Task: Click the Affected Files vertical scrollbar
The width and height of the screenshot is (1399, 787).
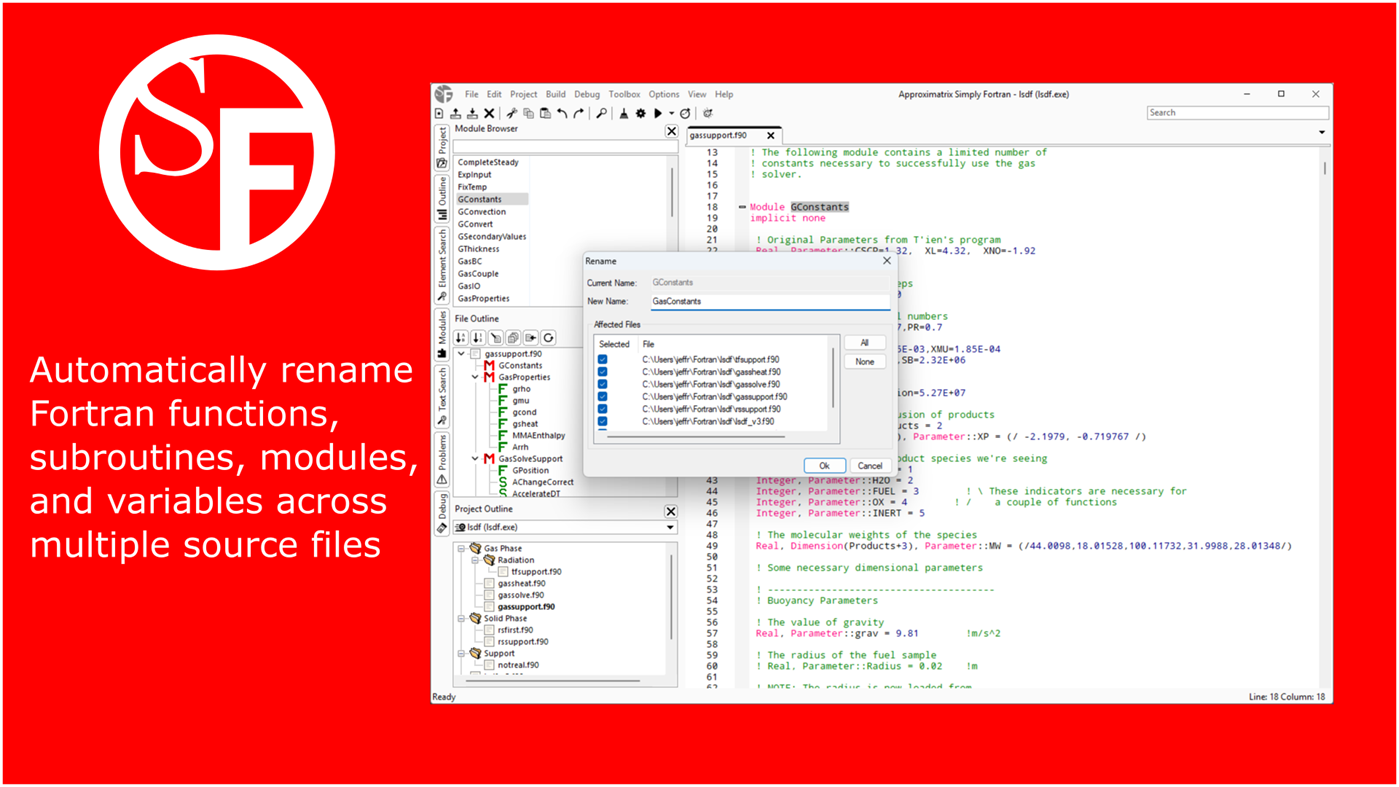Action: click(832, 376)
